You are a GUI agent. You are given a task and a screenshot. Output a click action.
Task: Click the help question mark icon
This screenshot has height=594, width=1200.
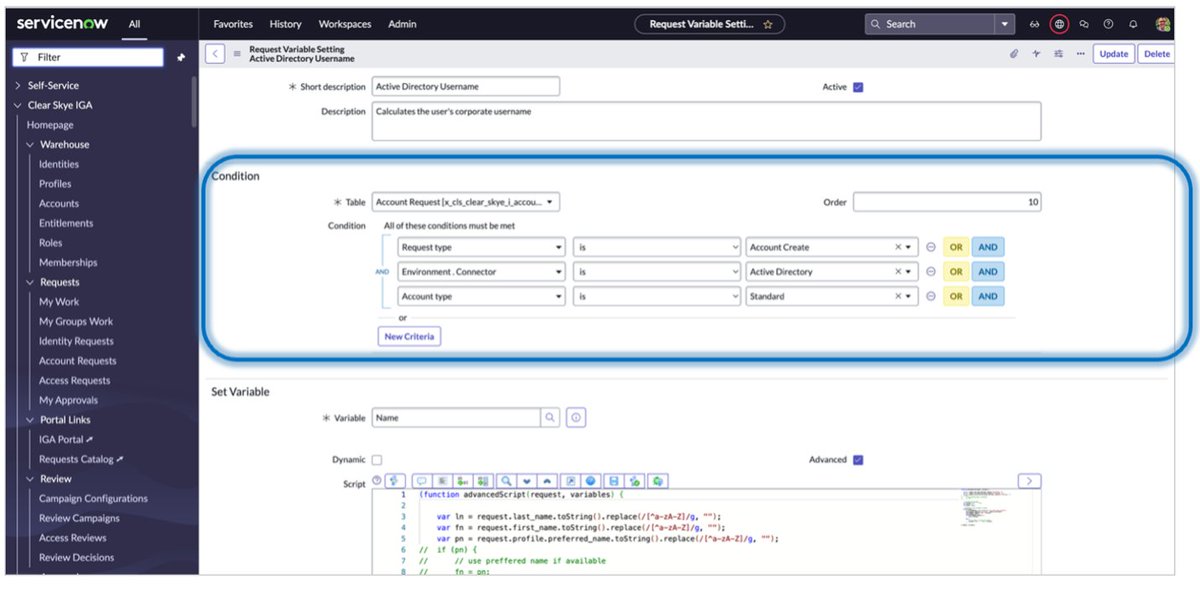coord(1107,23)
